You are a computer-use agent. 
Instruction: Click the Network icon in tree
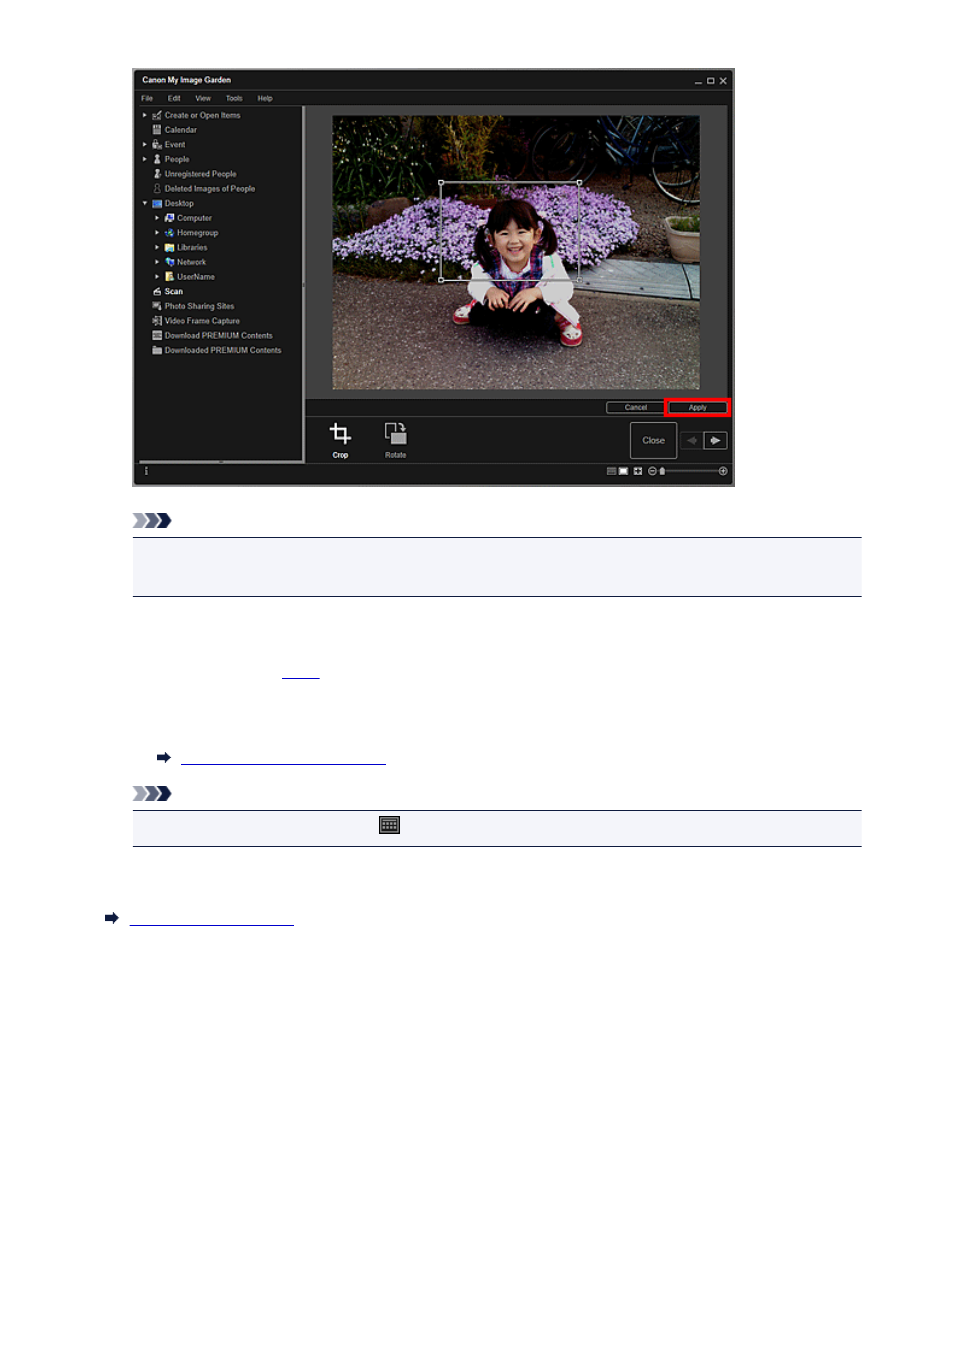click(170, 262)
